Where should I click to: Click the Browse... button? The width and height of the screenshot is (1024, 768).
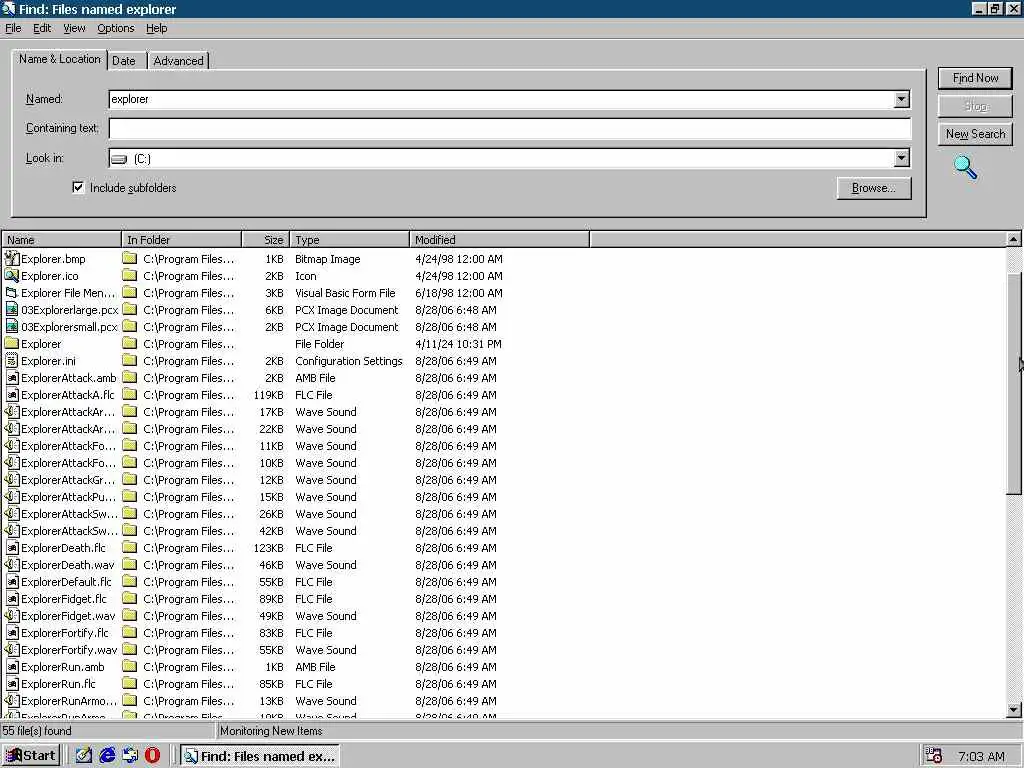tap(874, 188)
